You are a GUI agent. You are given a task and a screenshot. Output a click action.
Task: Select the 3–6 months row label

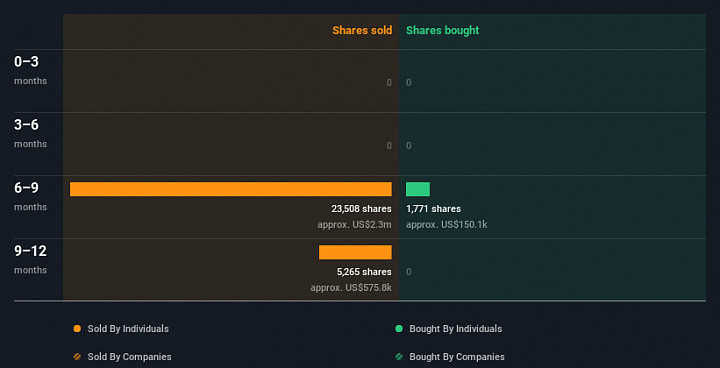click(x=30, y=133)
